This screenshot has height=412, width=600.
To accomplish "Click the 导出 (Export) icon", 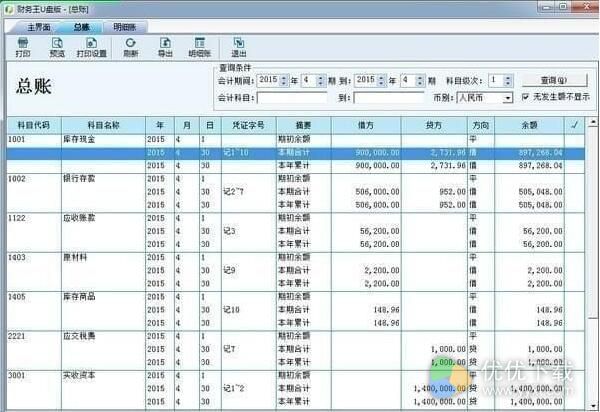I will pos(165,48).
